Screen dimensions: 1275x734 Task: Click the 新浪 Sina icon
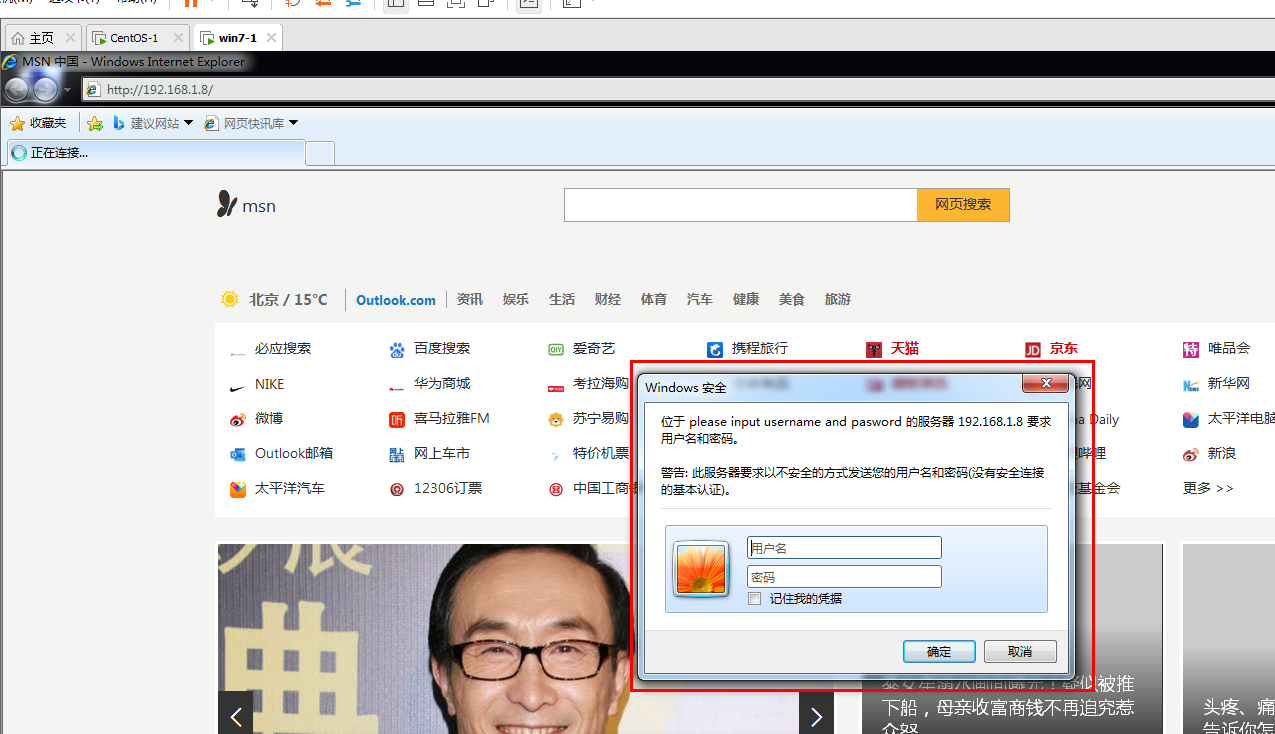(x=1191, y=455)
